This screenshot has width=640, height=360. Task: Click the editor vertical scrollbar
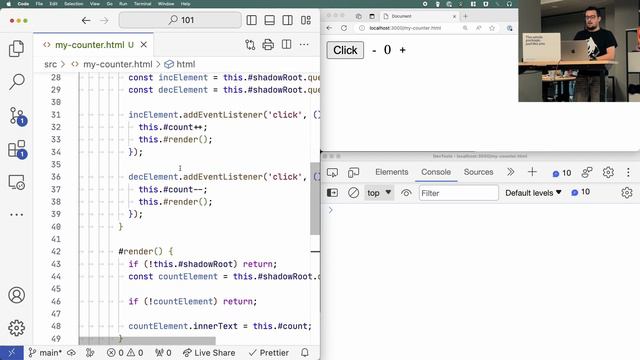(x=315, y=198)
